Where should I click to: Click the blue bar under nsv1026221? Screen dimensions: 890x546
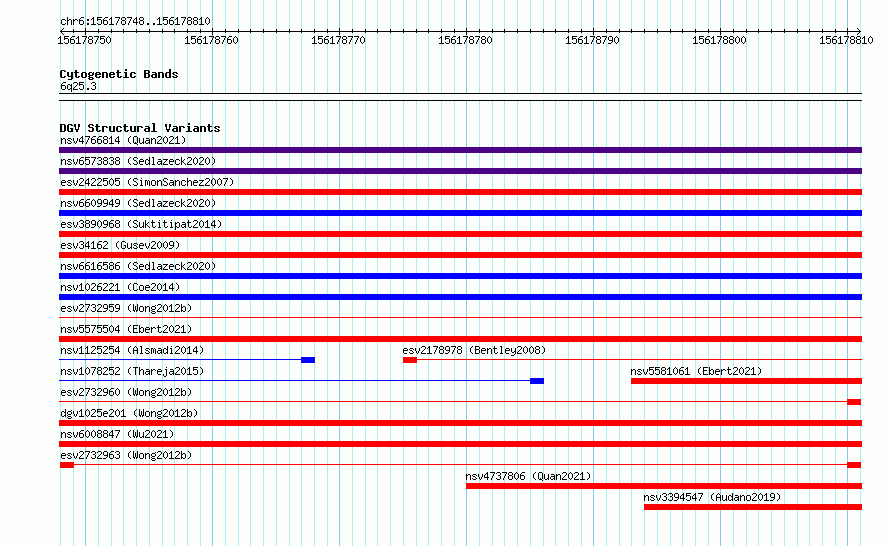click(460, 297)
